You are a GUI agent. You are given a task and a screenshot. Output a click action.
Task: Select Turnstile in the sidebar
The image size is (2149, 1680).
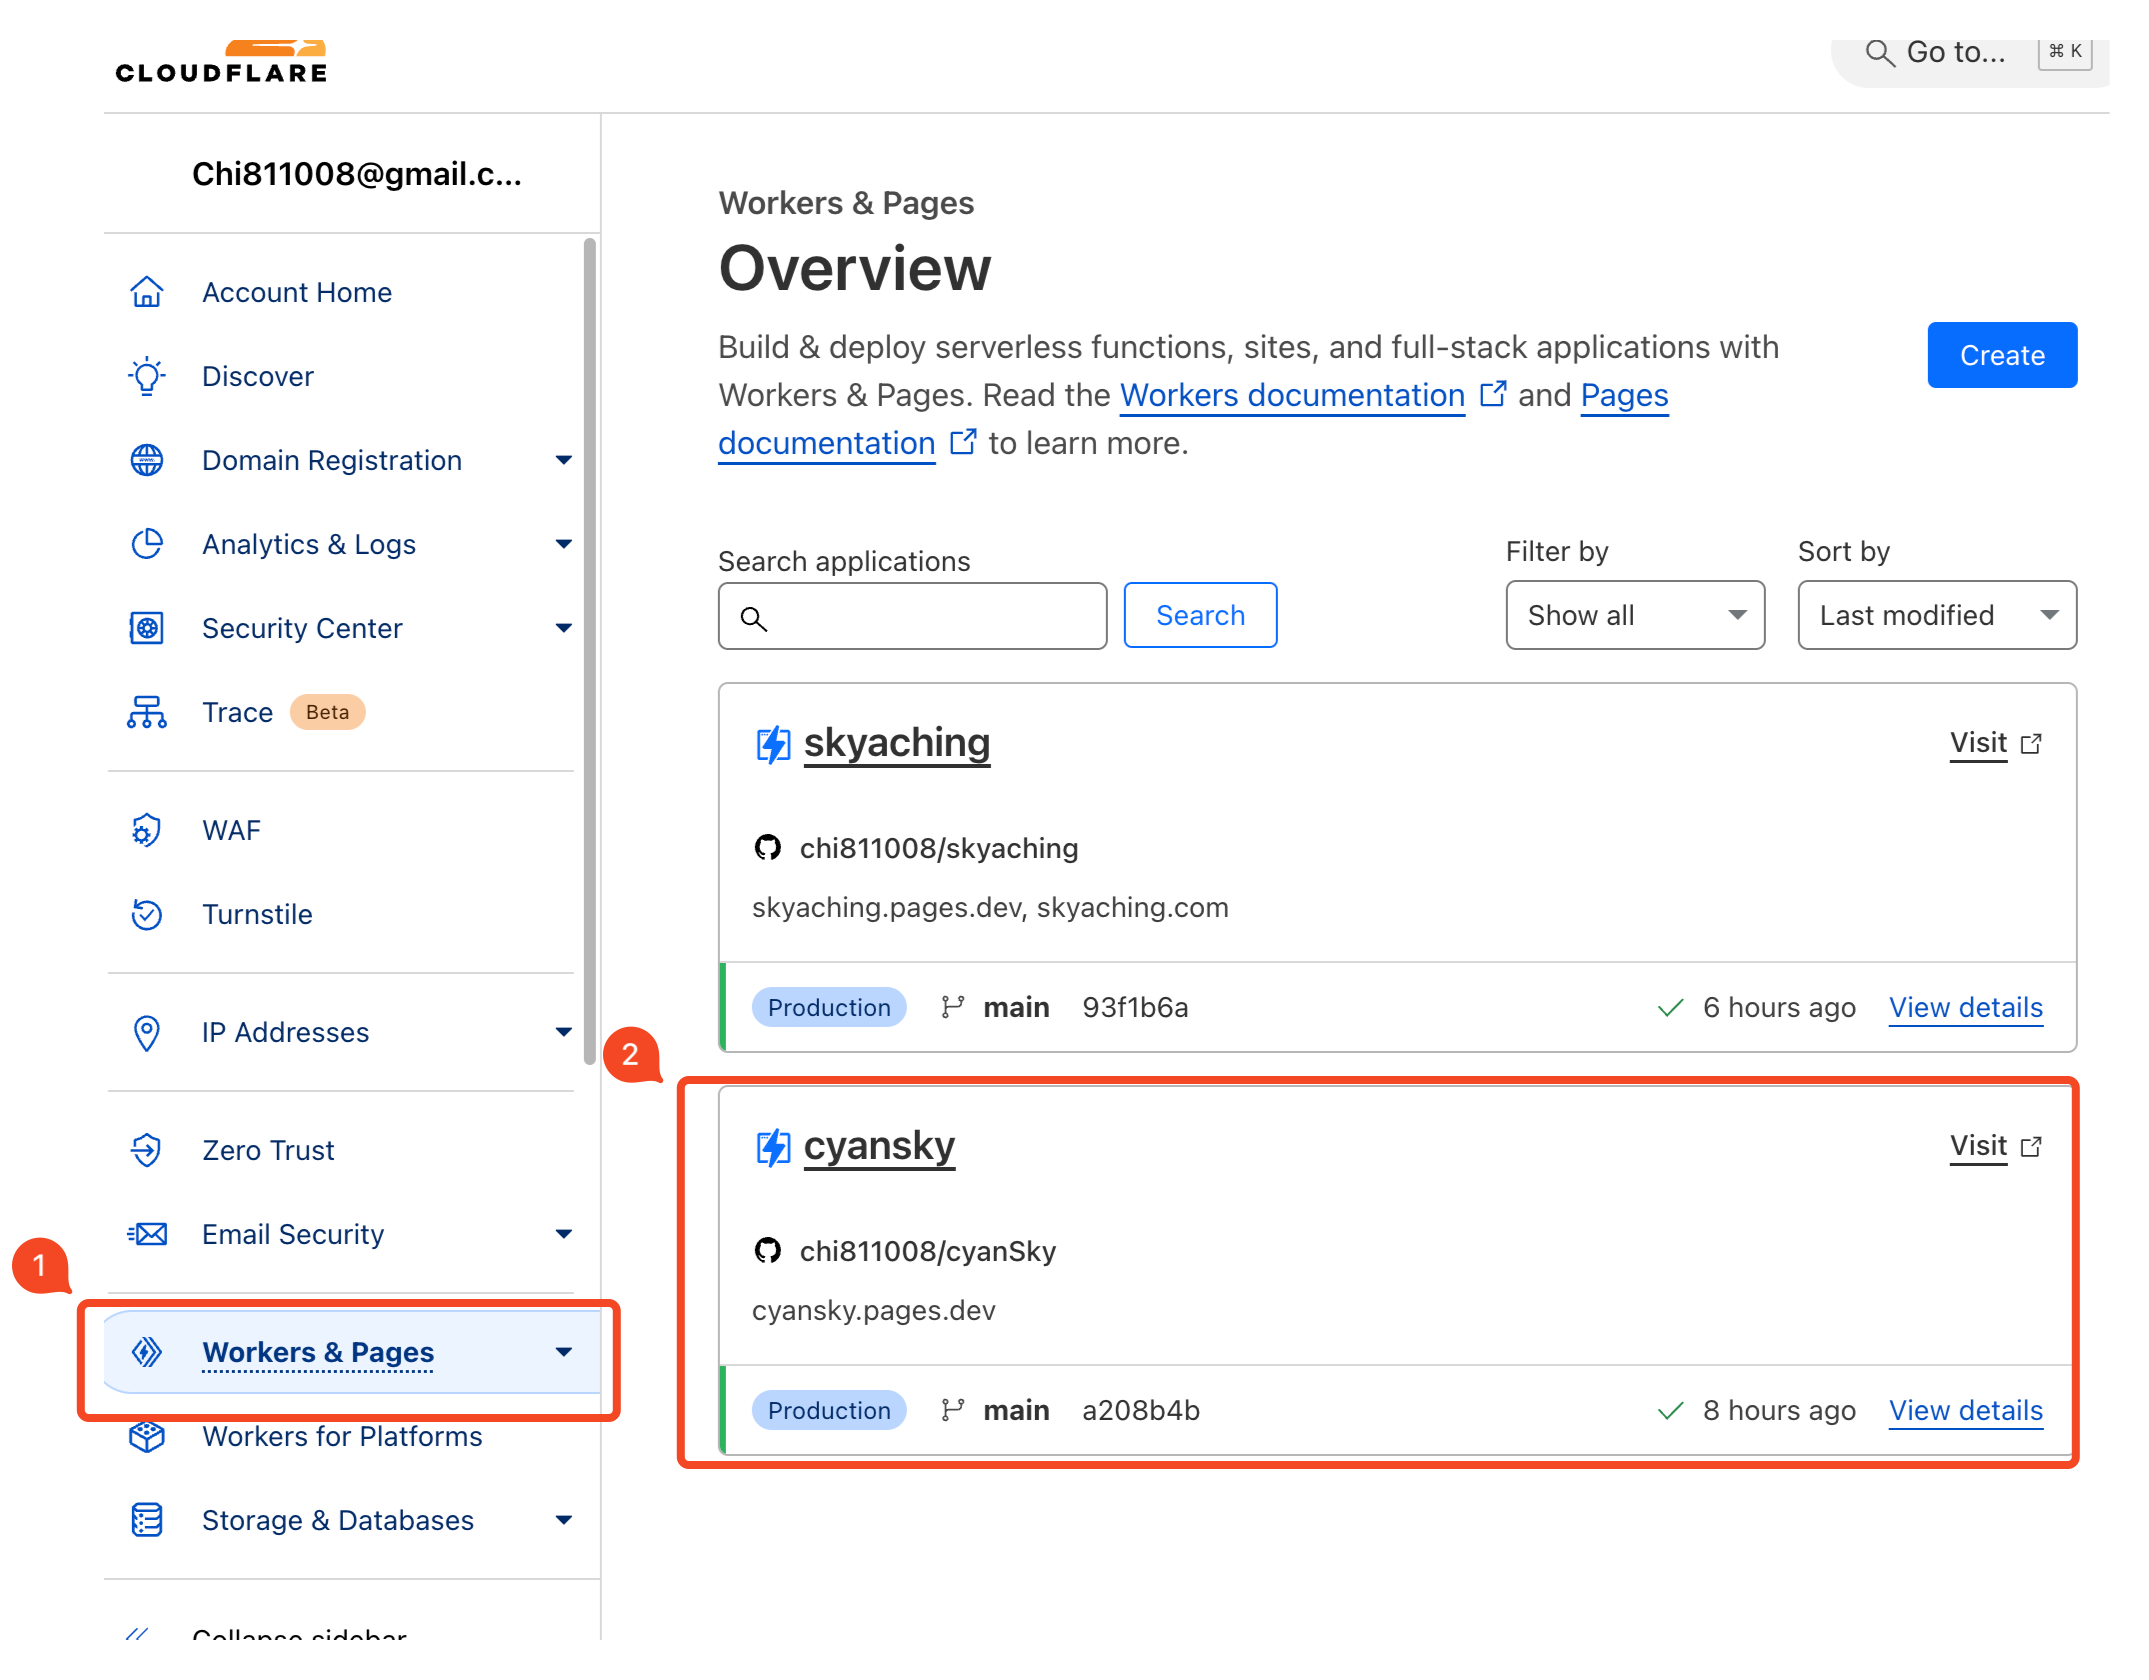[257, 914]
